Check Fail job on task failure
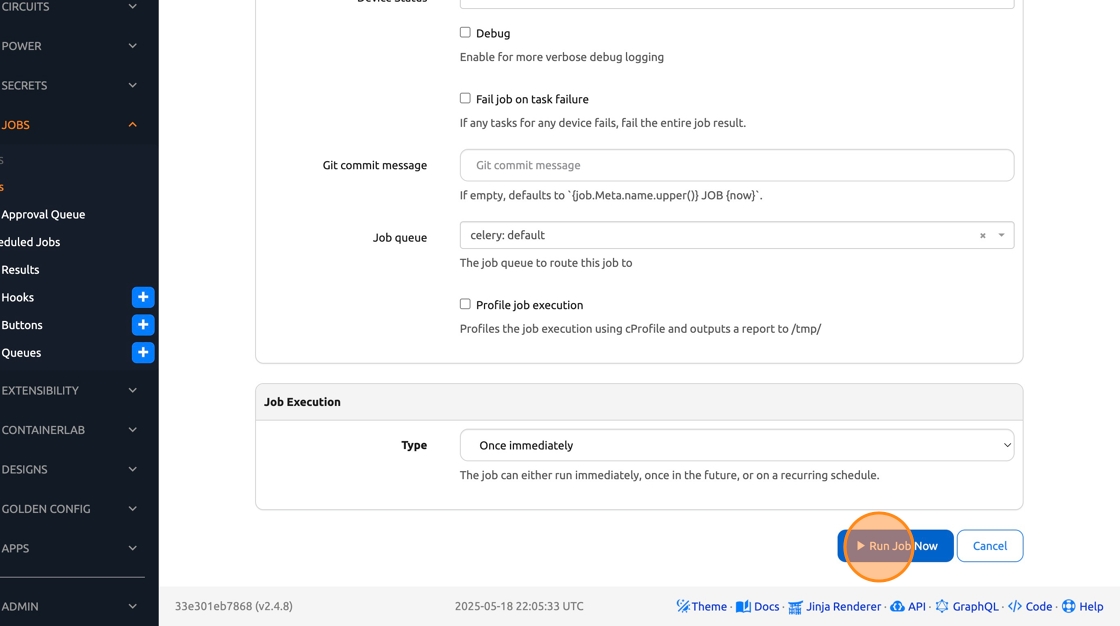The width and height of the screenshot is (1120, 626). 465,99
